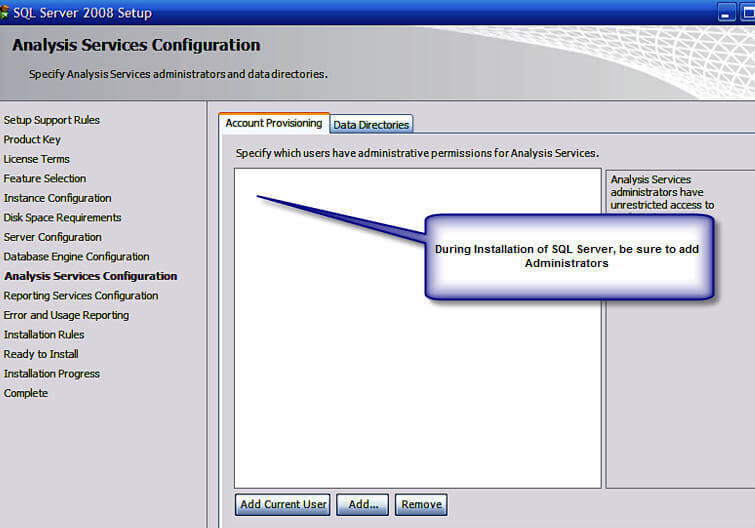Select the Disk Space Requirements step
Image resolution: width=755 pixels, height=528 pixels.
(x=62, y=218)
